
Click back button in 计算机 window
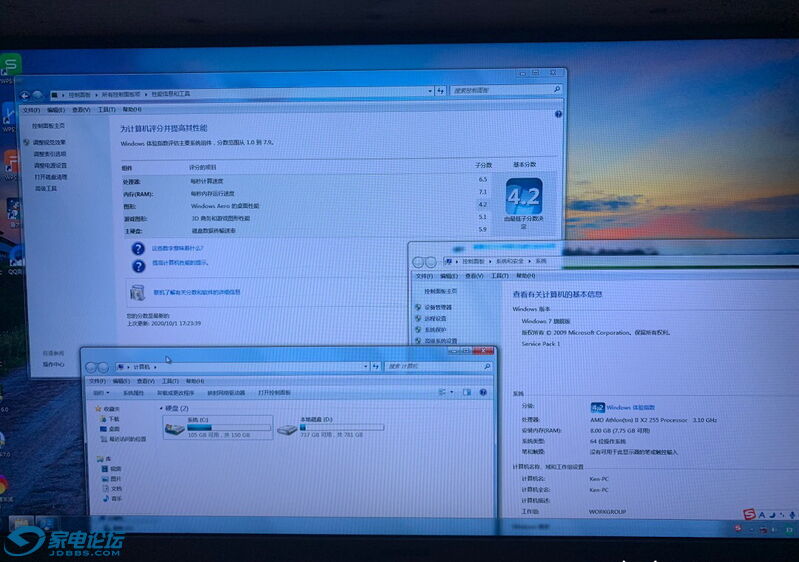[x=91, y=367]
